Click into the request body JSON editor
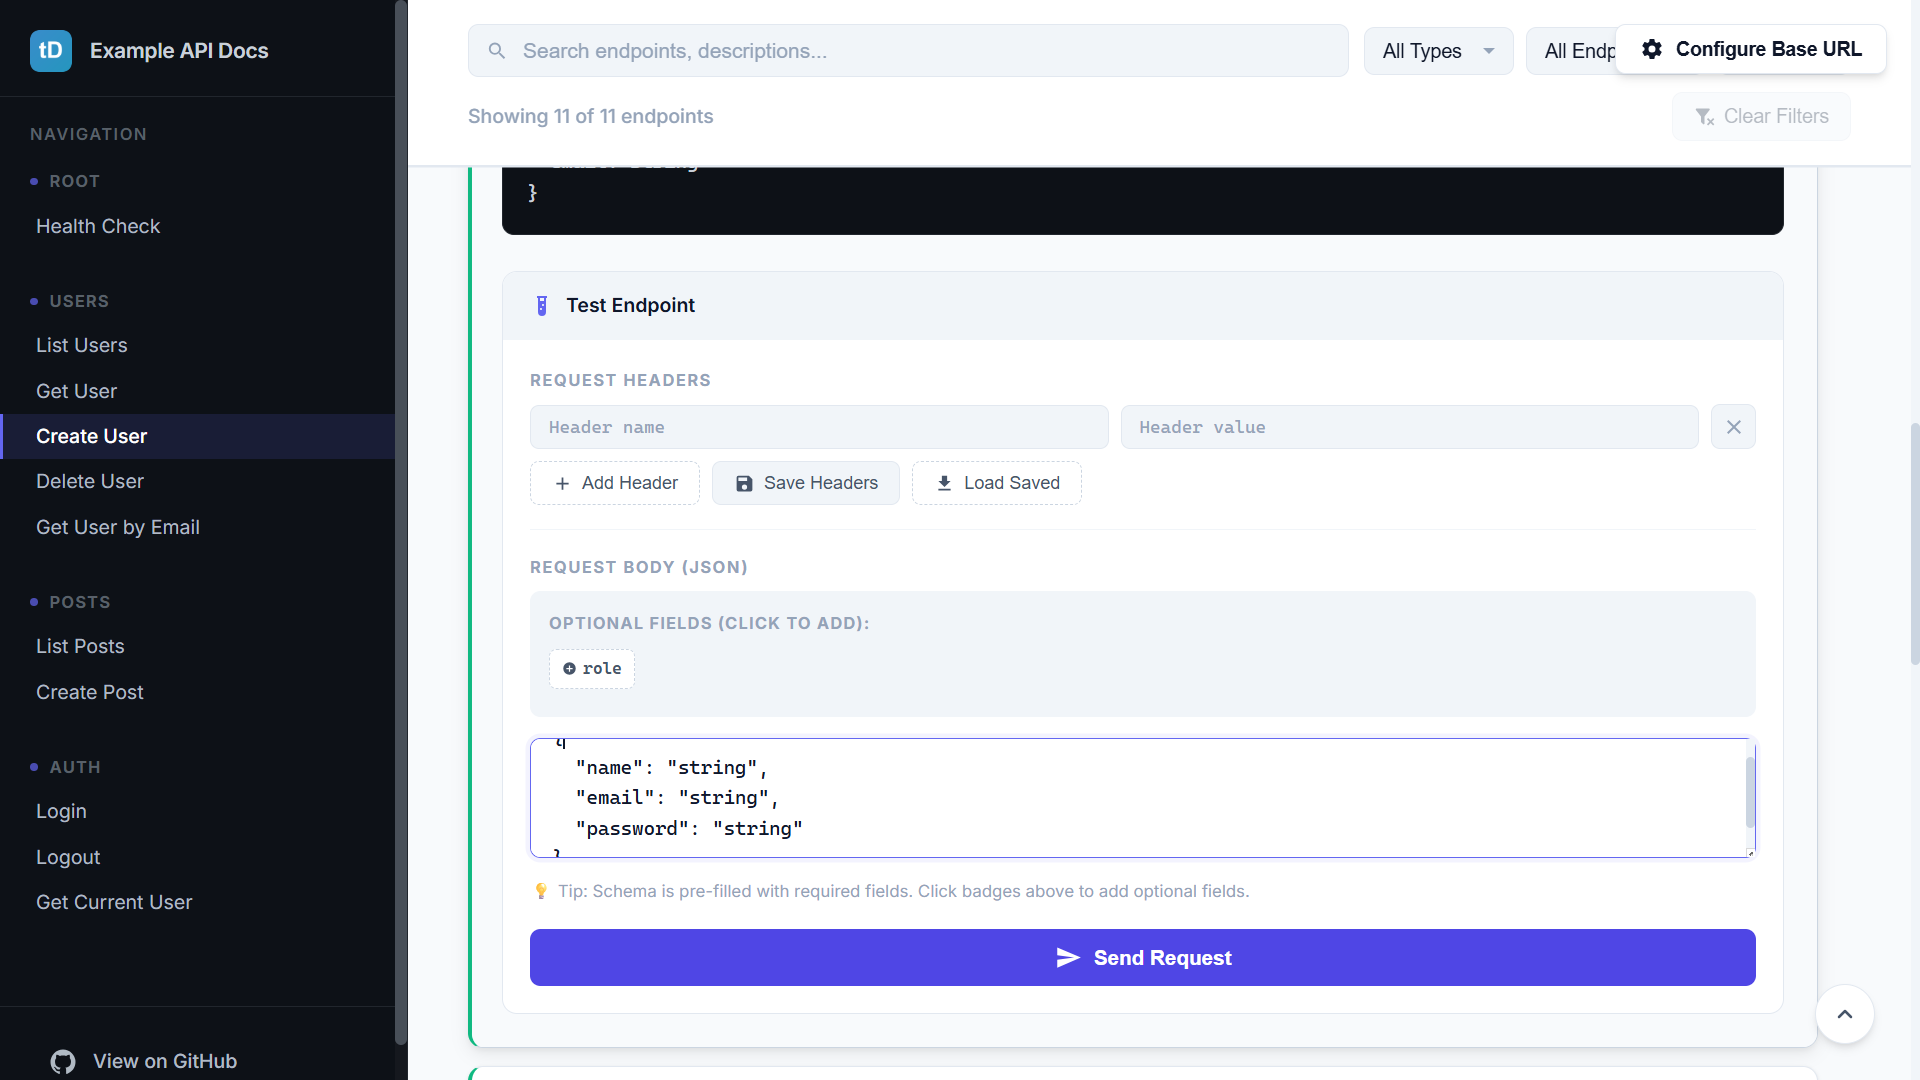The width and height of the screenshot is (1920, 1080). 1142,798
